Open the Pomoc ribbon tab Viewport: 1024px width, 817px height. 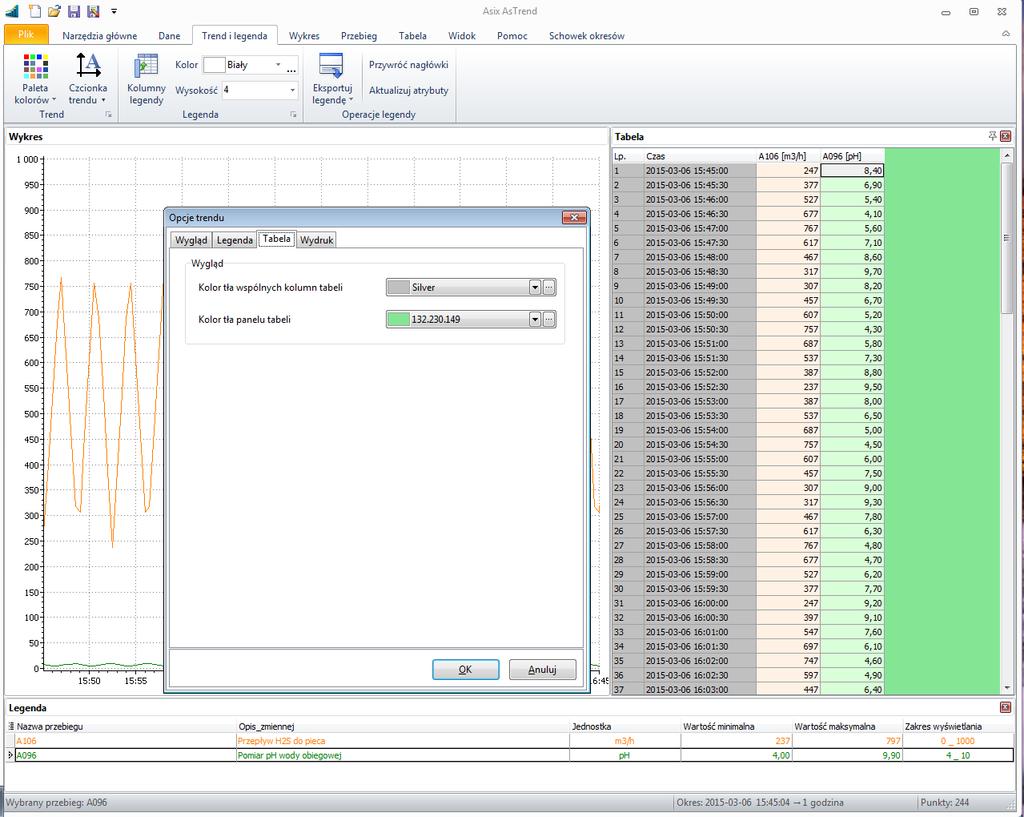512,36
